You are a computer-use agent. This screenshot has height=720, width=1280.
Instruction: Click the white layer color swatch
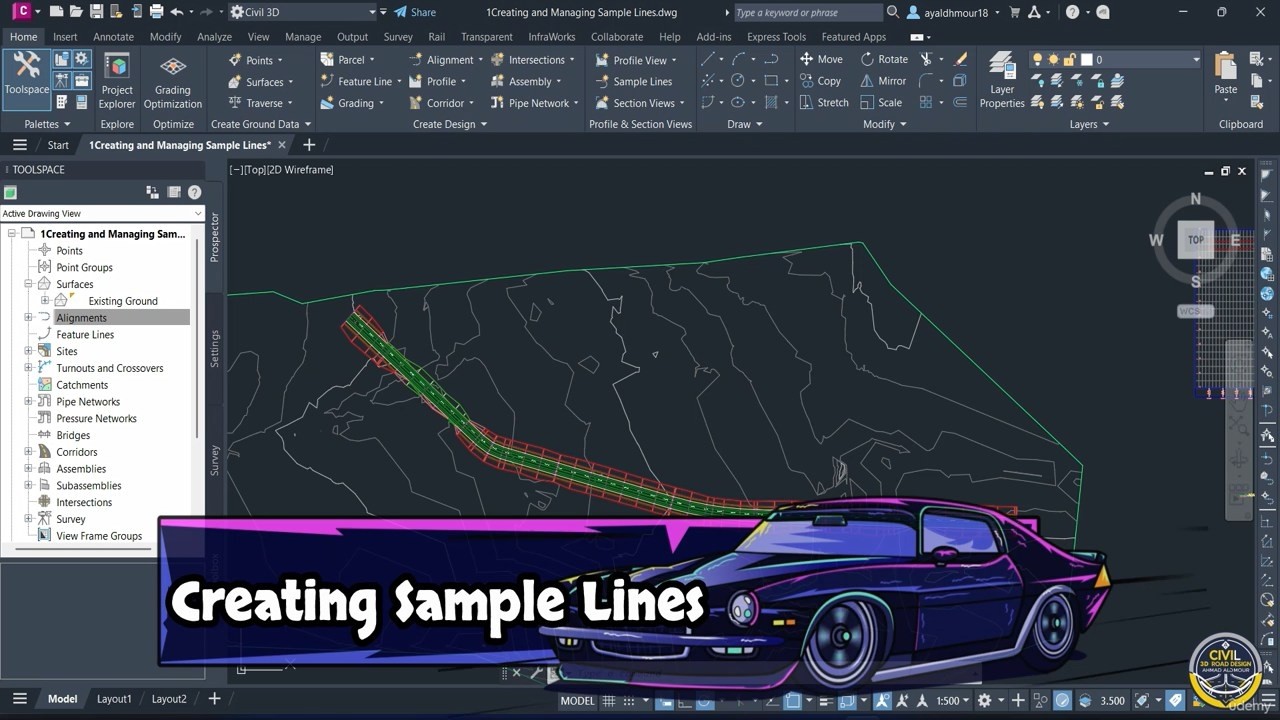click(x=1086, y=60)
